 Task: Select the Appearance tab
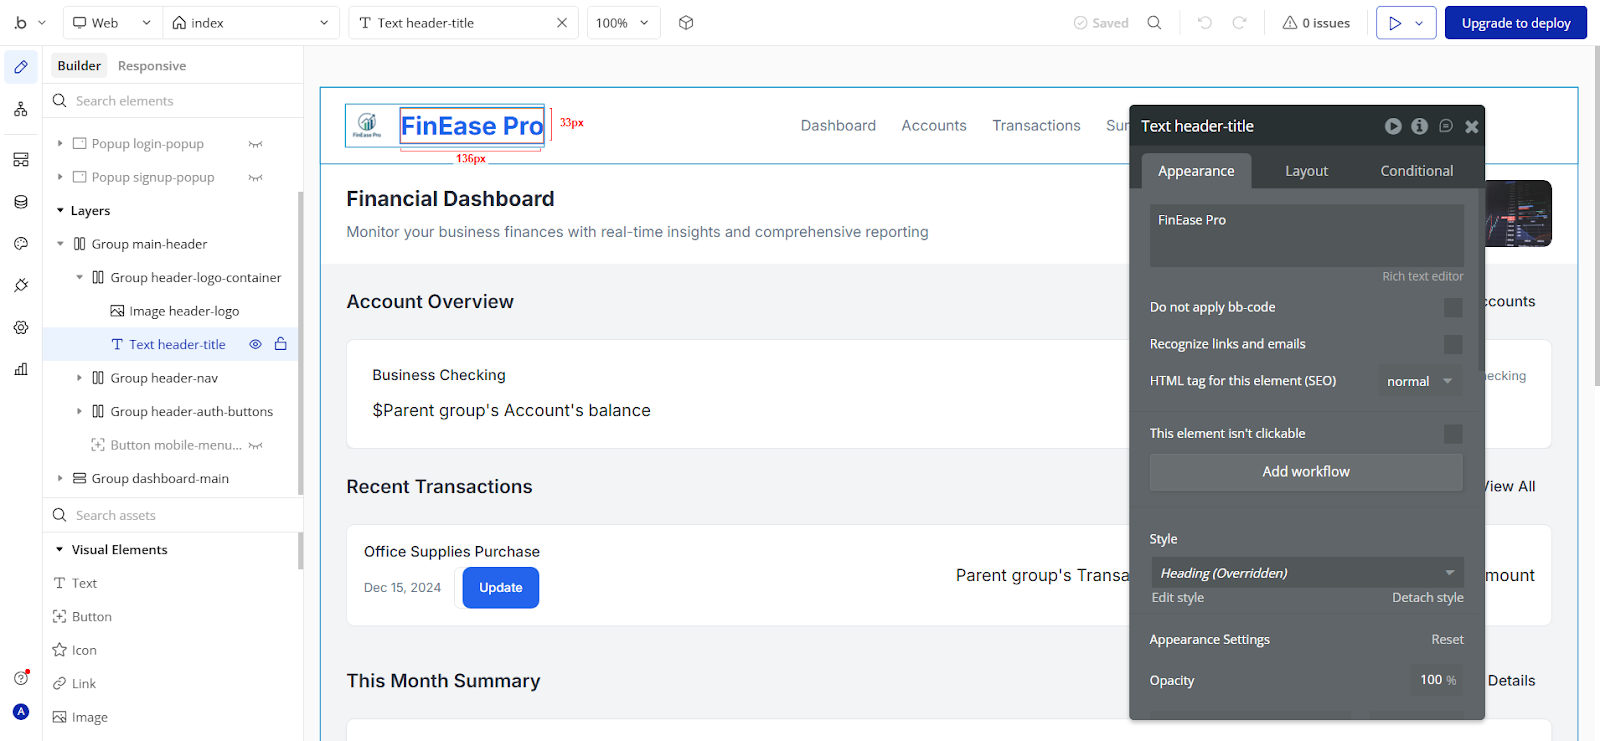tap(1196, 171)
